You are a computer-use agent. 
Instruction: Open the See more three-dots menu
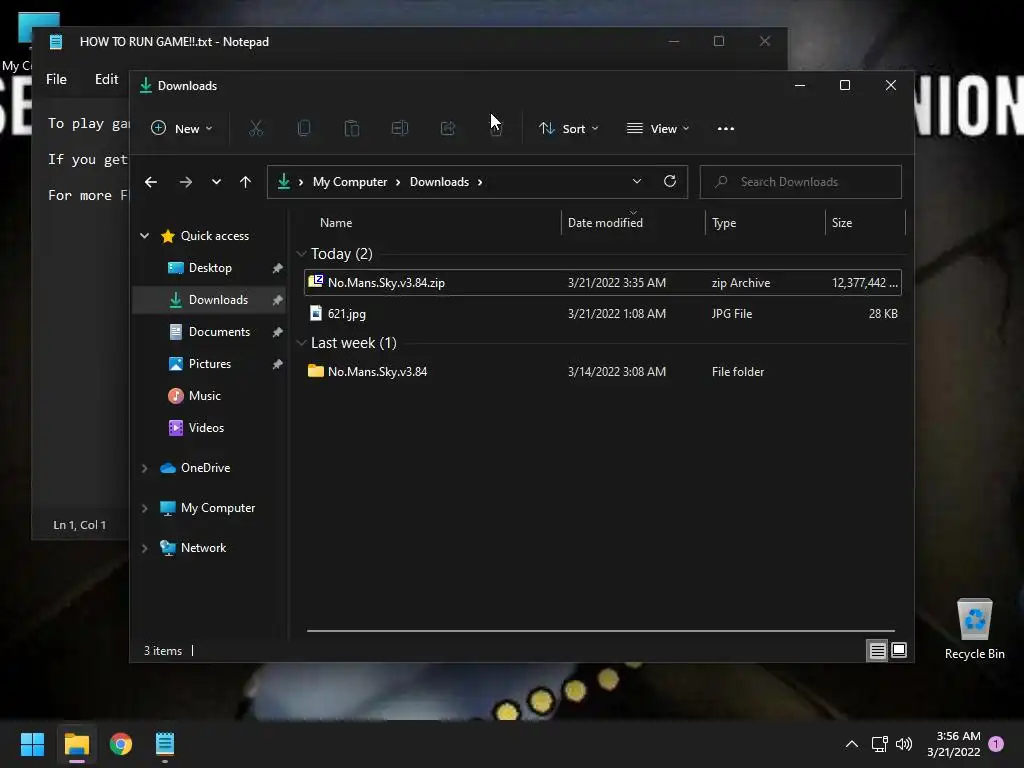point(726,129)
